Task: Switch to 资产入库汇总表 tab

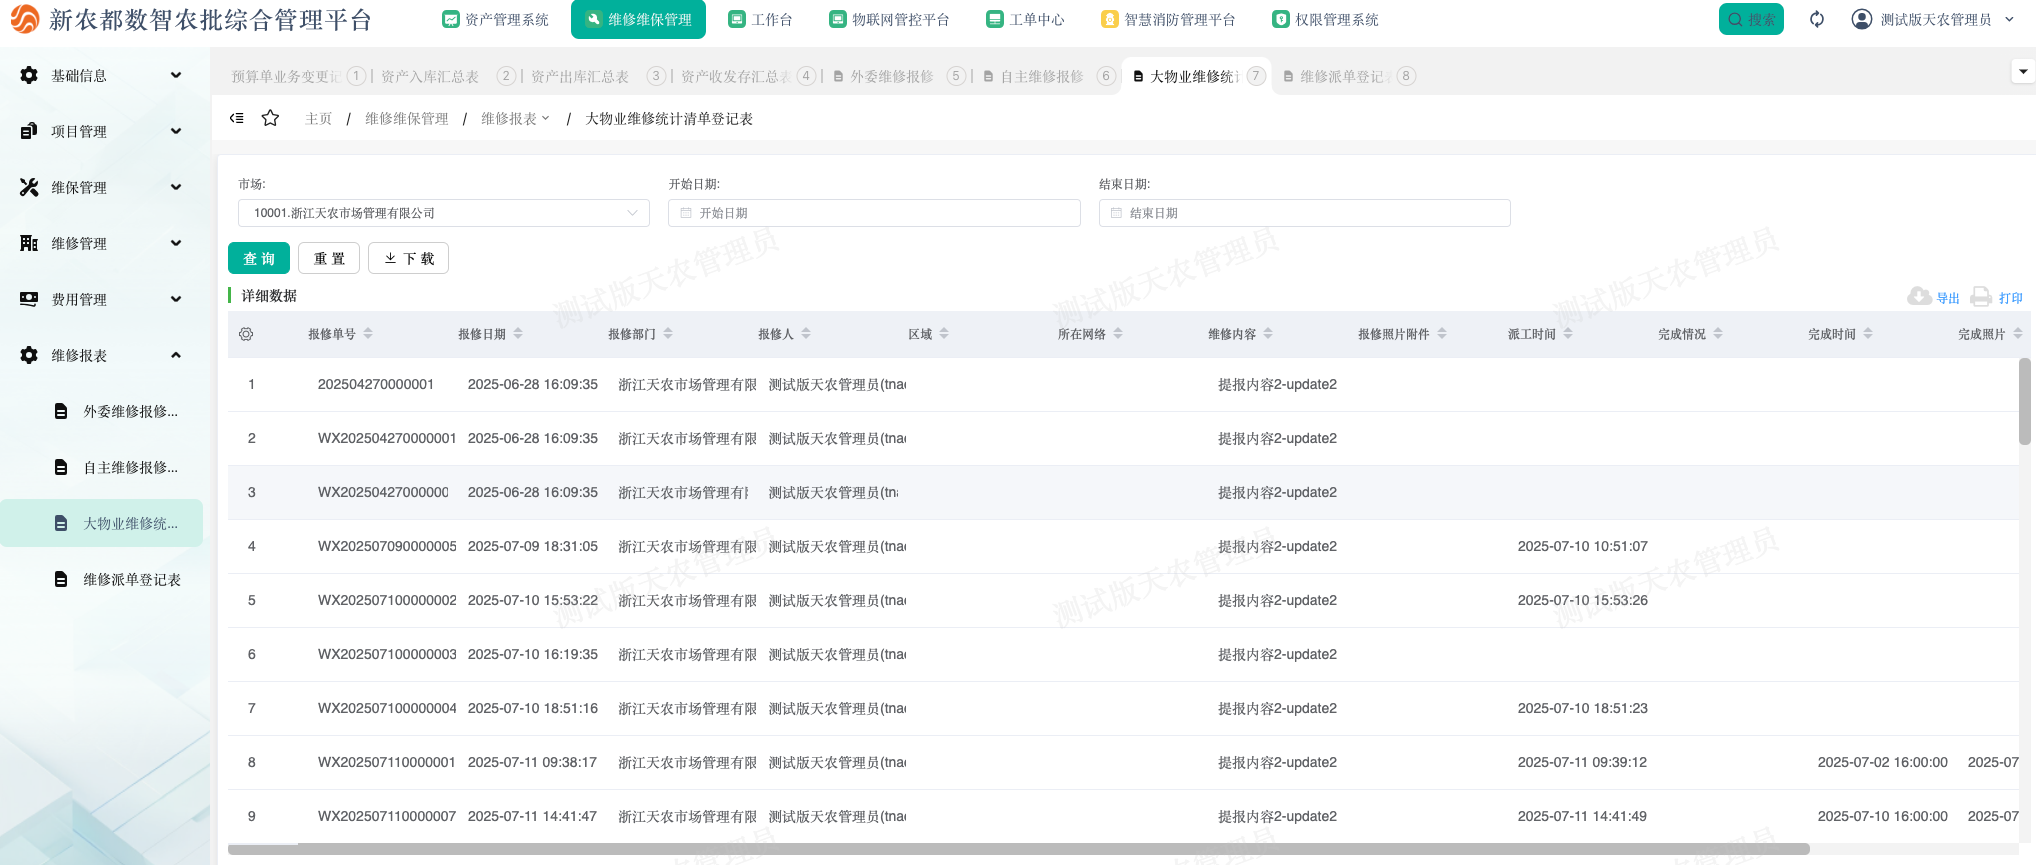Action: click(x=430, y=76)
